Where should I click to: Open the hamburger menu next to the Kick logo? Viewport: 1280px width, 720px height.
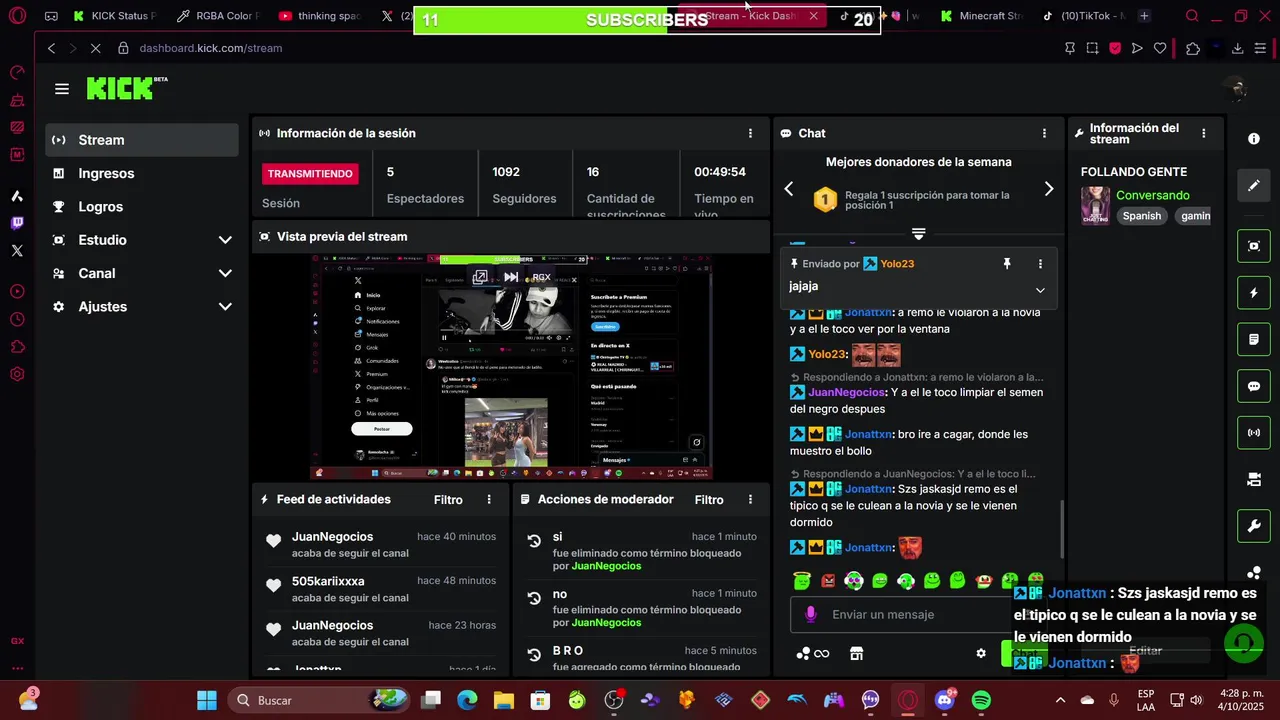(62, 89)
